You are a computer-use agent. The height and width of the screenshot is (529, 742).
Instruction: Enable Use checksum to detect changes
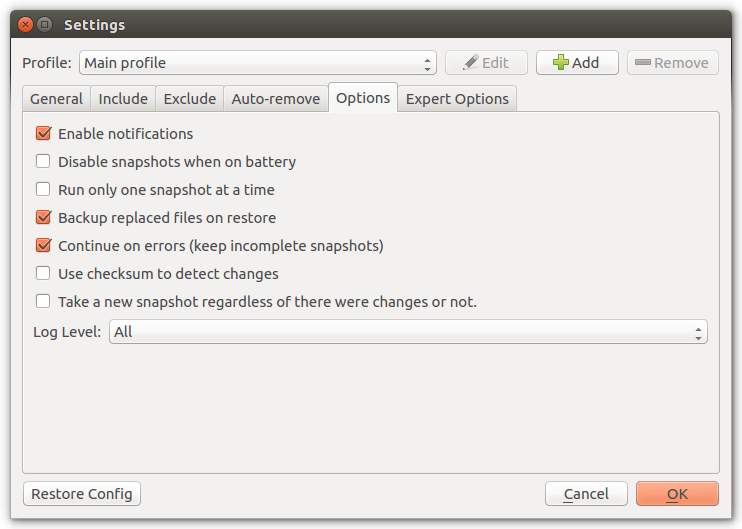(43, 273)
